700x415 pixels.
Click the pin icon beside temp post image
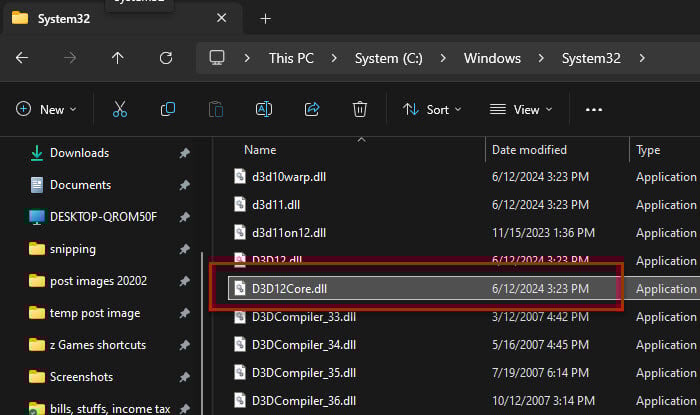(x=184, y=313)
